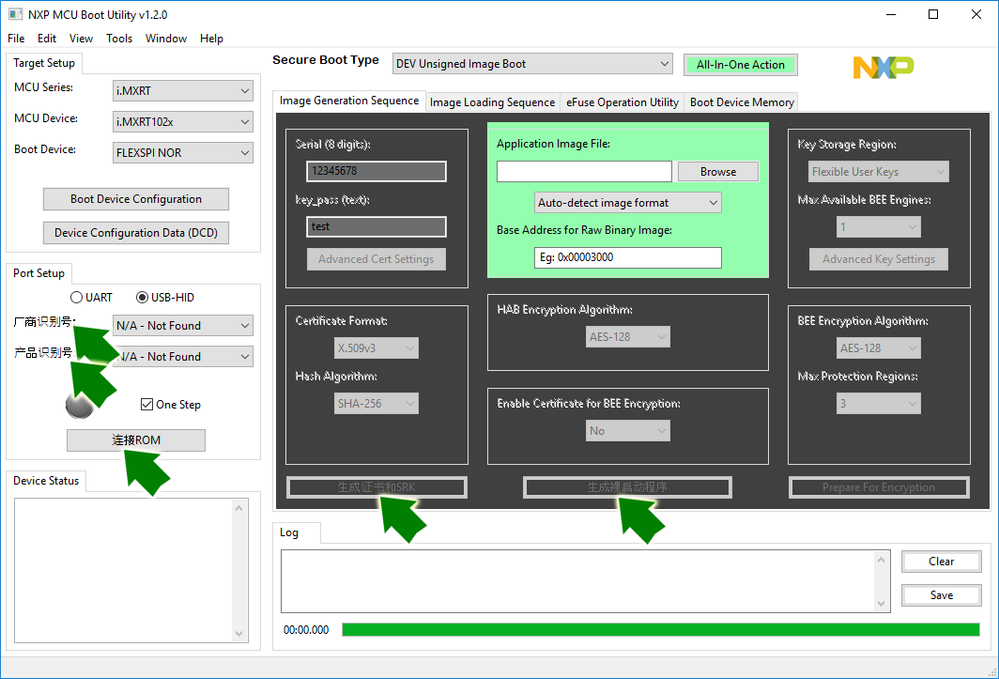
Task: Click the green progress bar
Action: (x=661, y=630)
